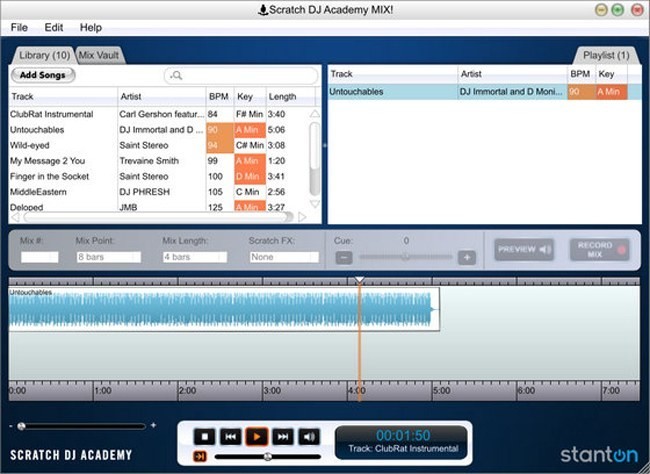Switch to the Mix Vault tab
Image resolution: width=650 pixels, height=474 pixels.
click(x=100, y=54)
